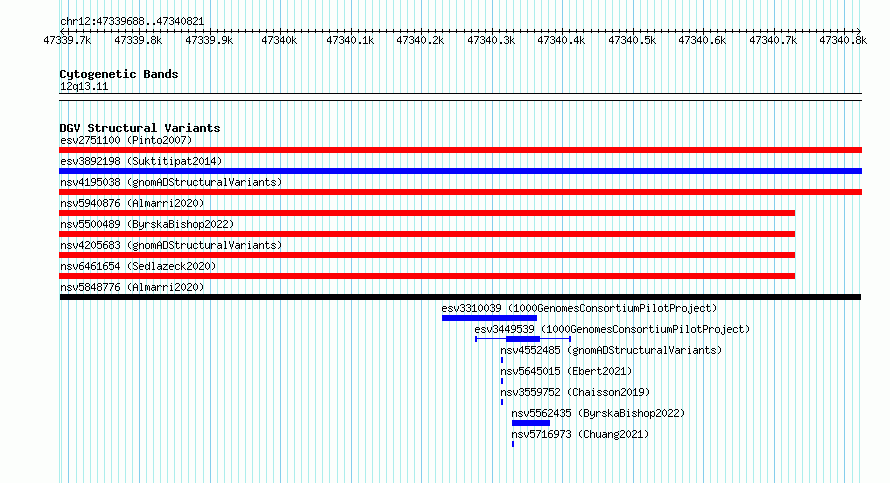Click the red bar under nsv5940876
This screenshot has width=890, height=483.
[x=427, y=213]
